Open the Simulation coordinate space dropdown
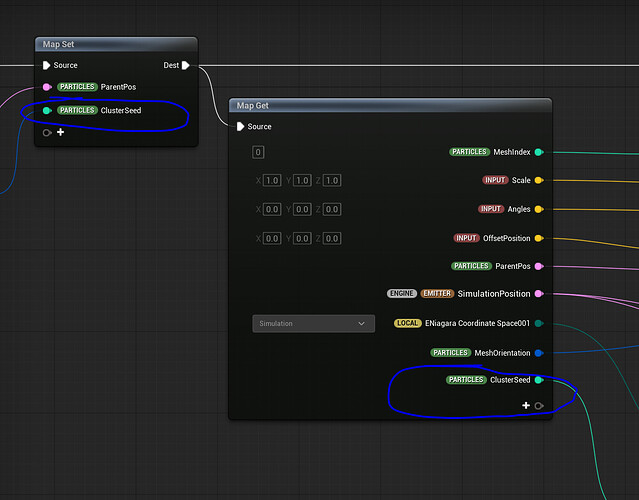The width and height of the screenshot is (639, 500). click(313, 324)
